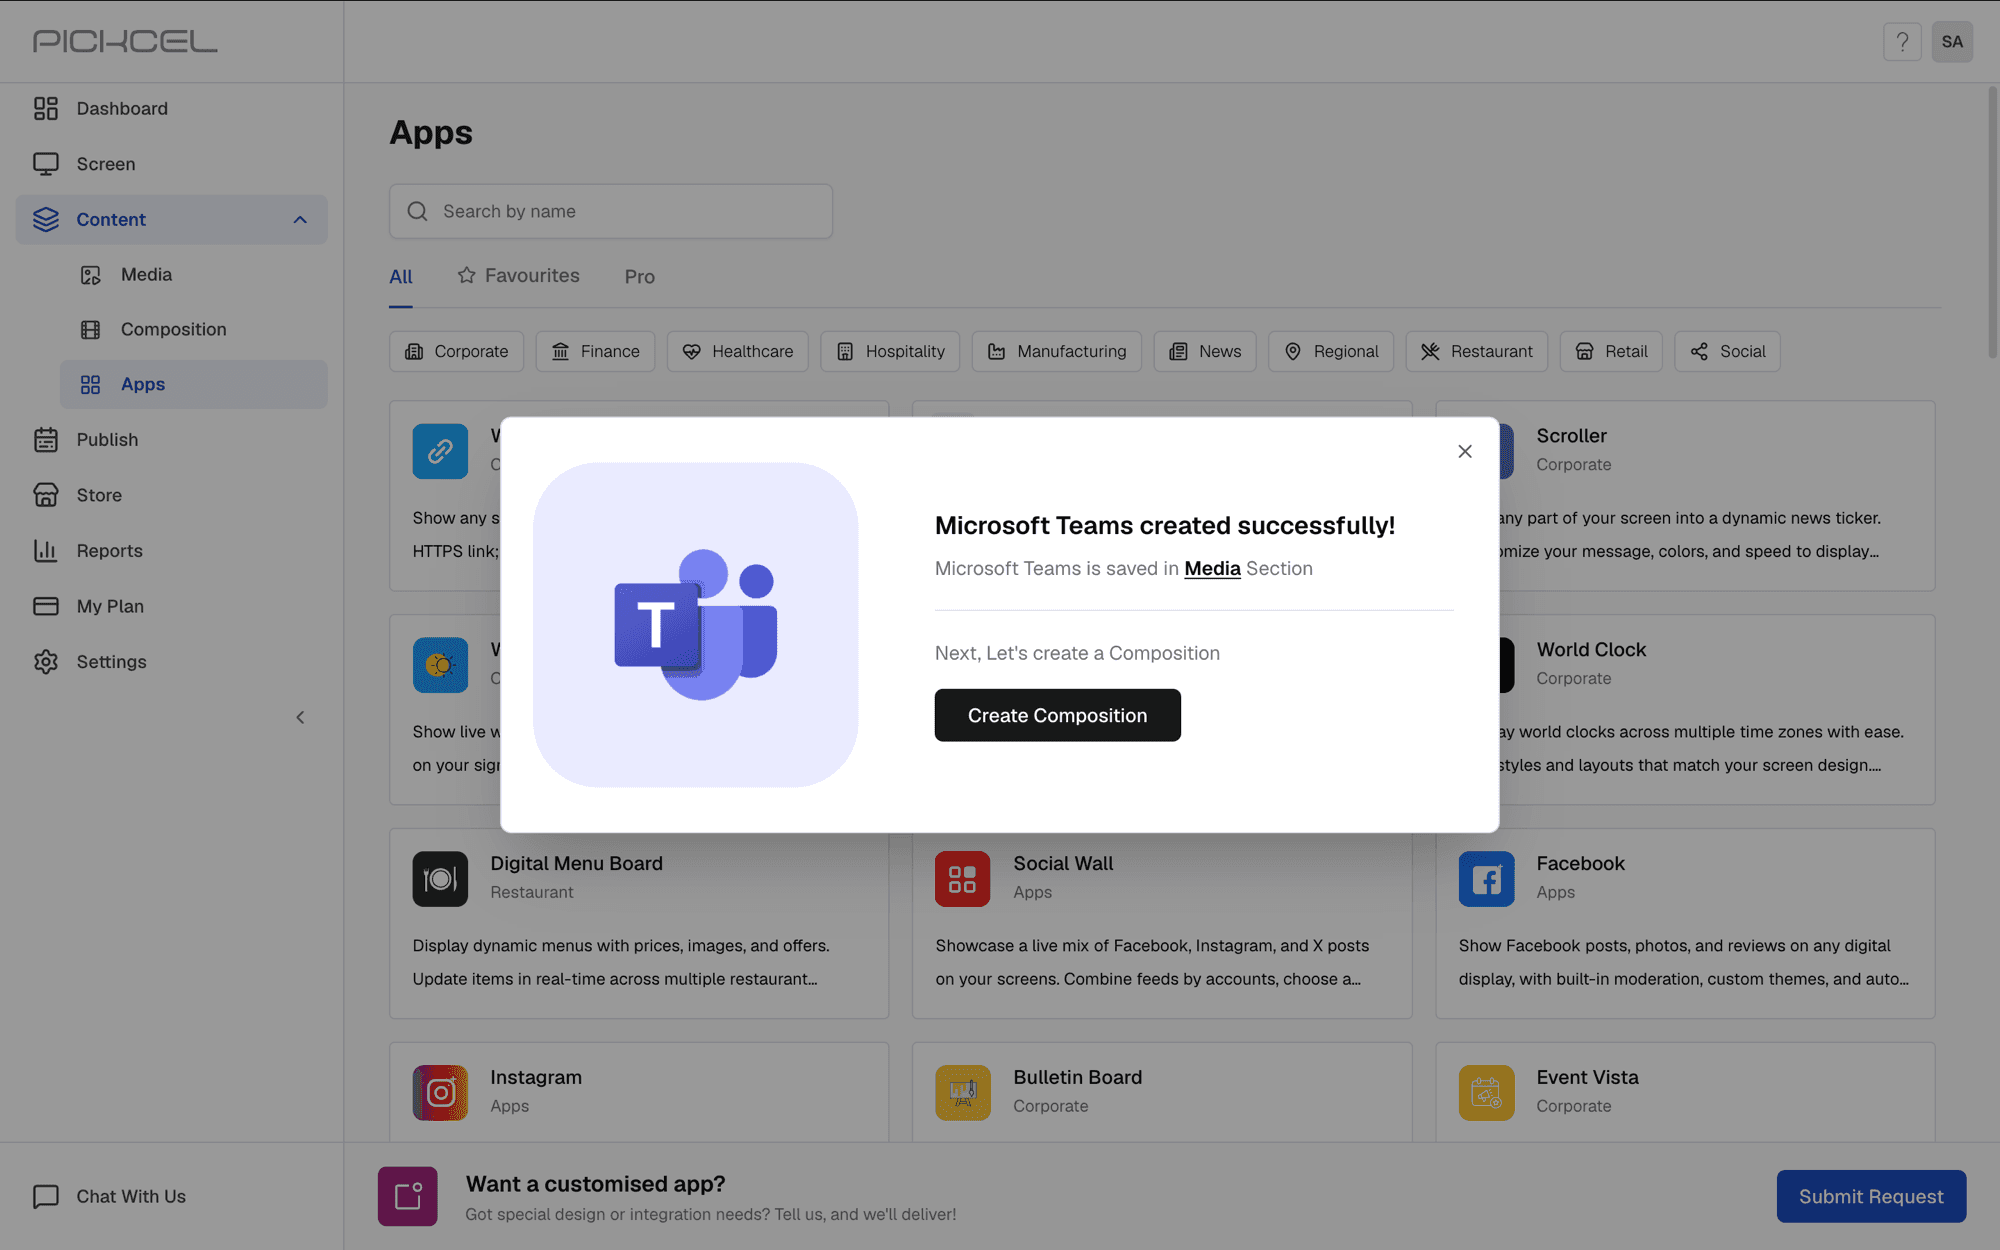Open the Facebook app title
The height and width of the screenshot is (1250, 2000).
pos(1580,863)
